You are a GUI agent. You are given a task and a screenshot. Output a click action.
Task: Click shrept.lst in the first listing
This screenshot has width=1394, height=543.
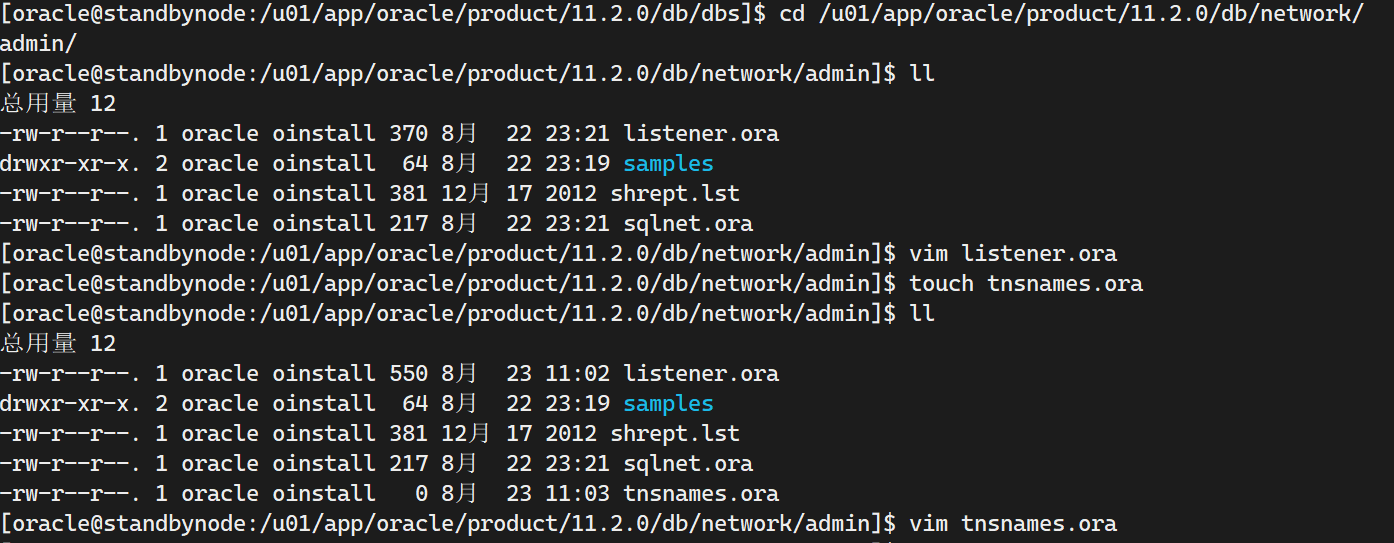click(675, 193)
